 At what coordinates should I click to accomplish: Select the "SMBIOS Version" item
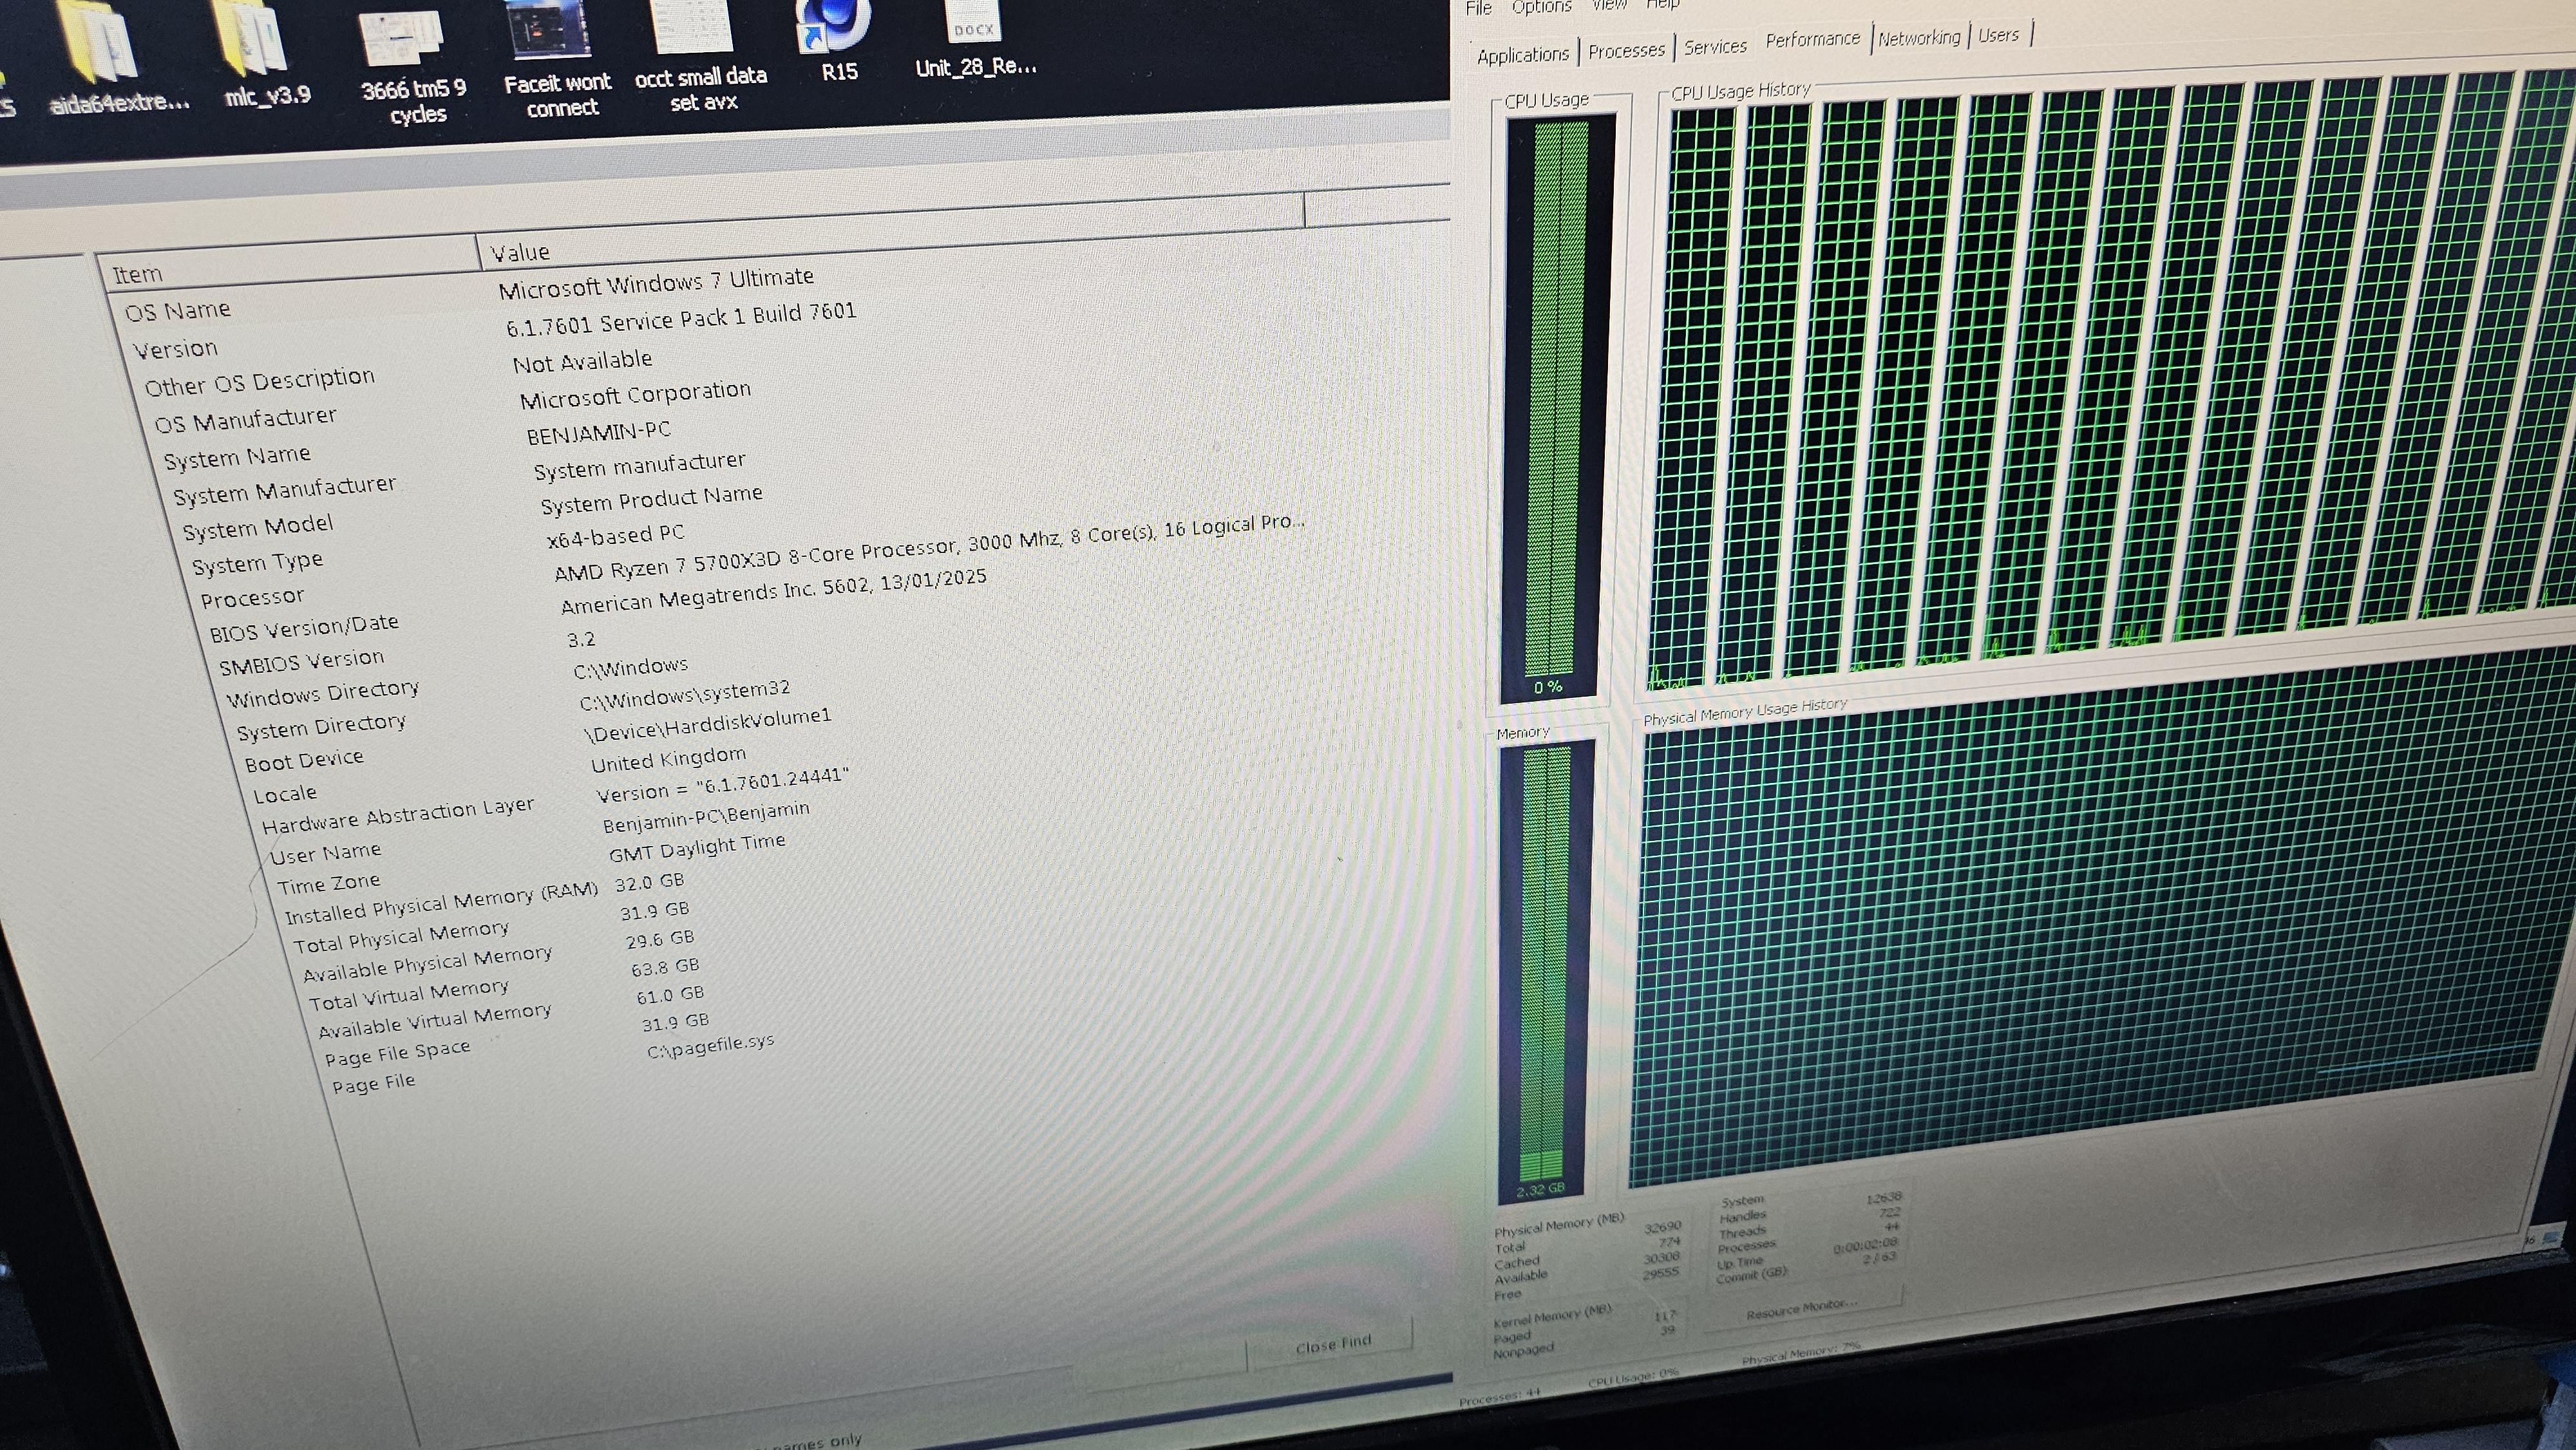coord(301,662)
